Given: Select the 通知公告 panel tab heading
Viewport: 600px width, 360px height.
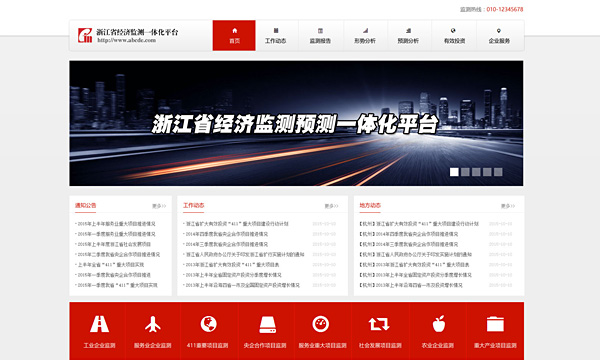Looking at the screenshot, I should (85, 205).
